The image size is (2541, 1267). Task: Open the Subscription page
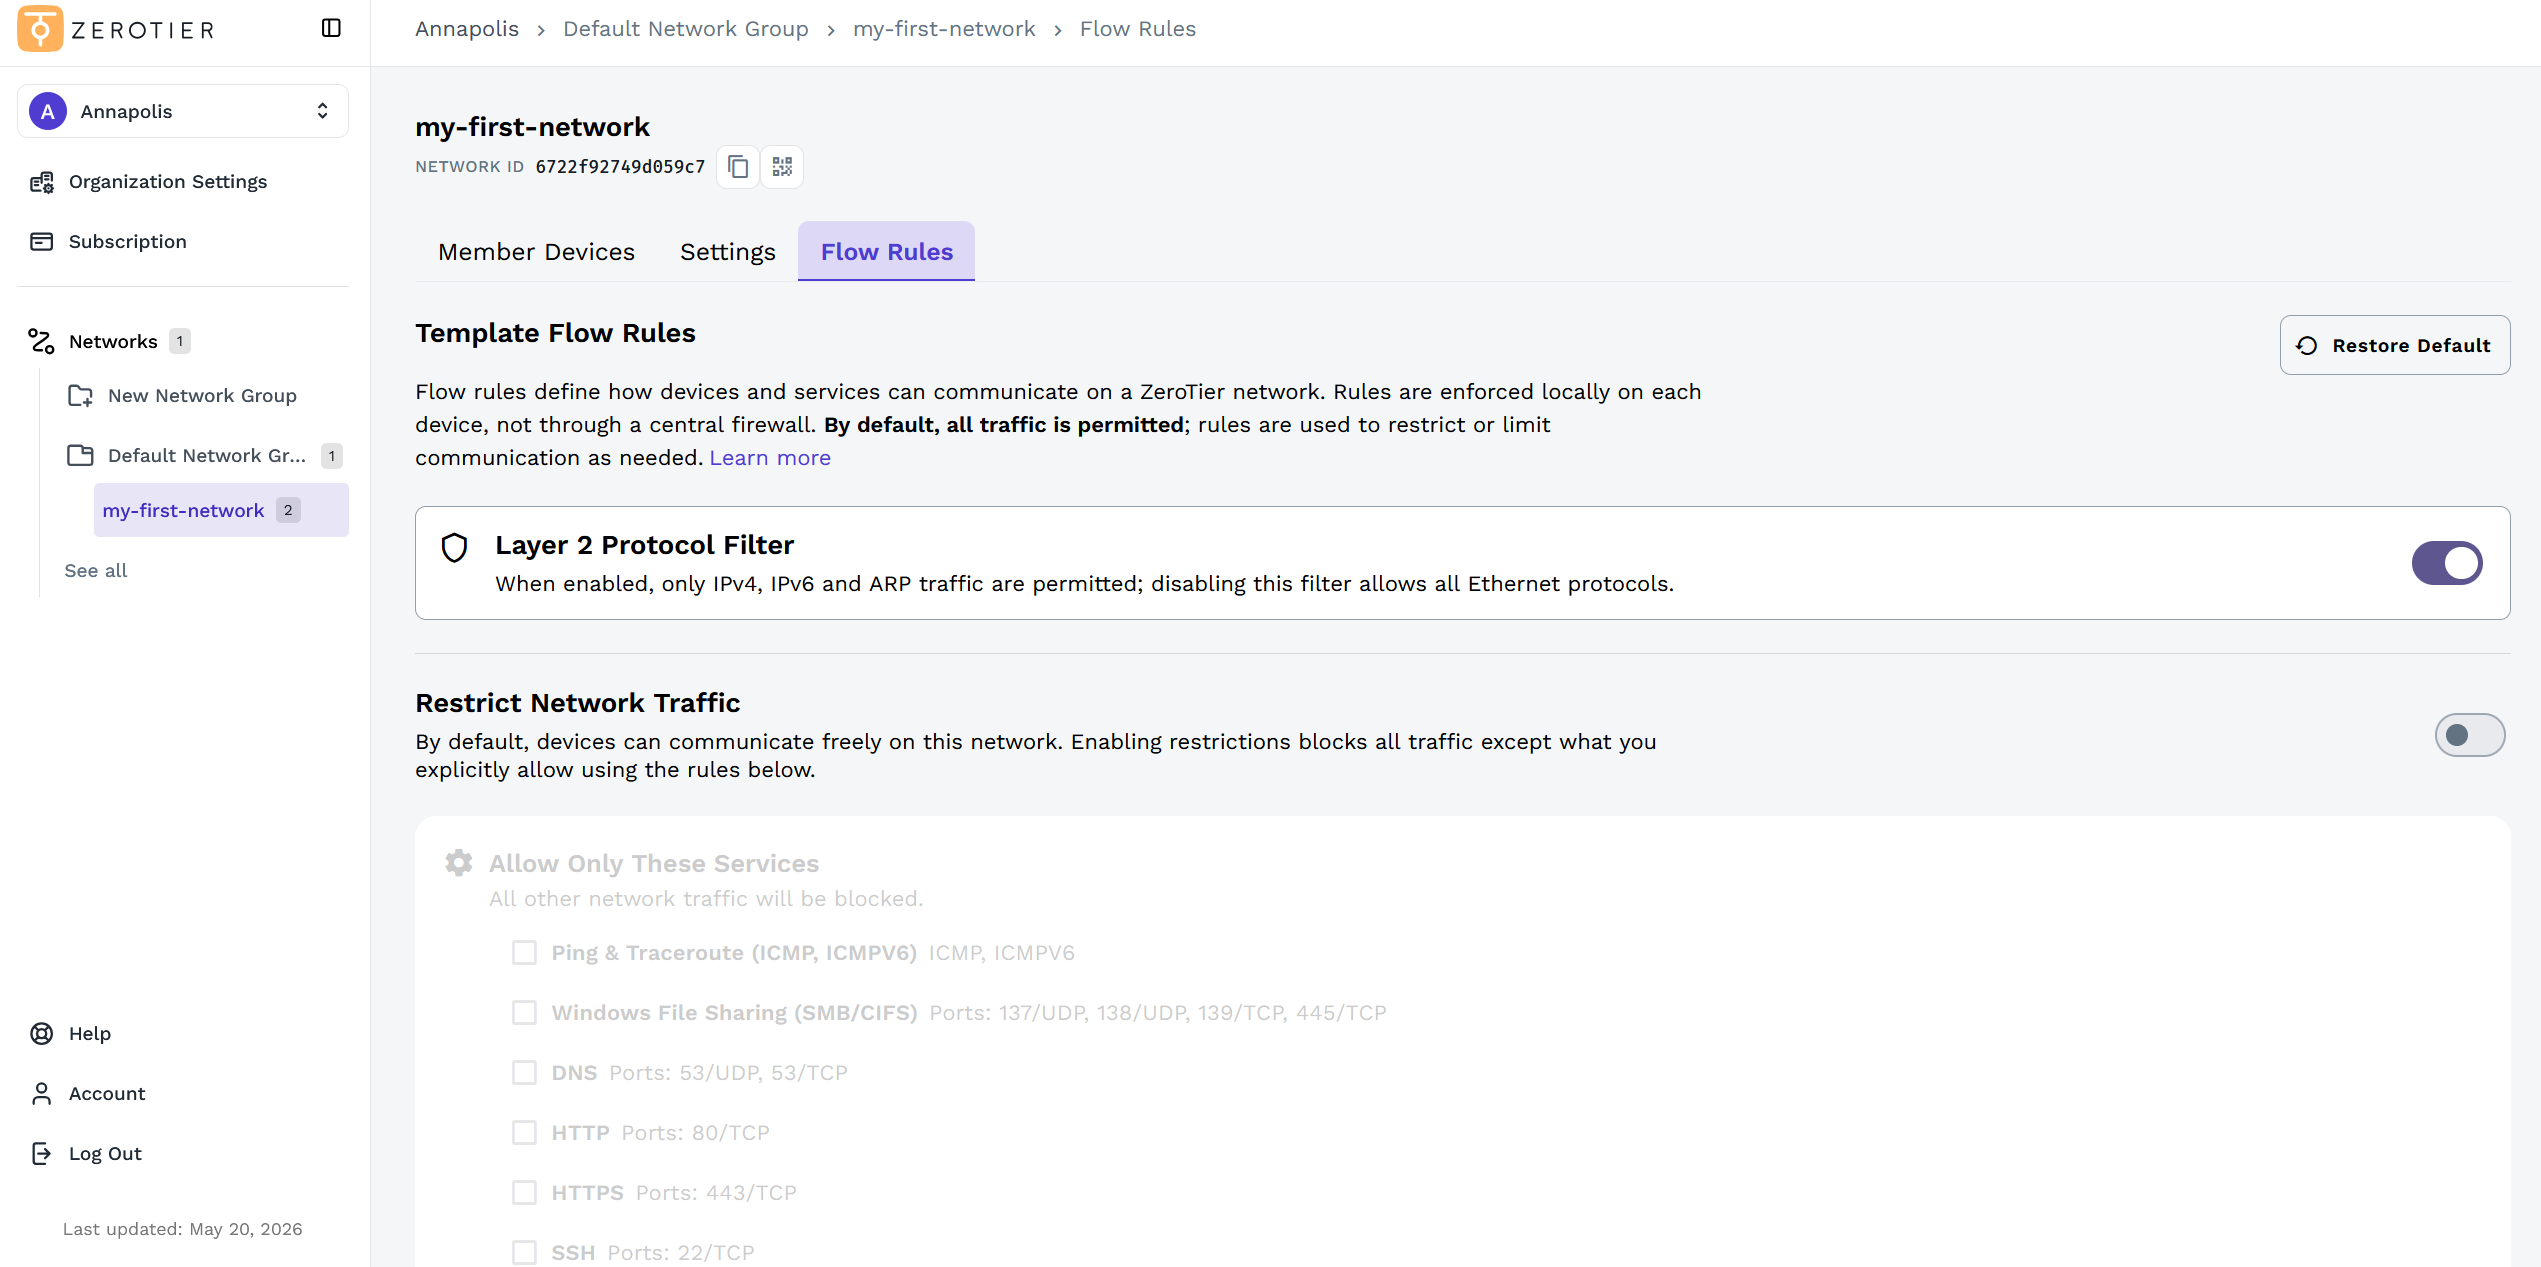127,242
